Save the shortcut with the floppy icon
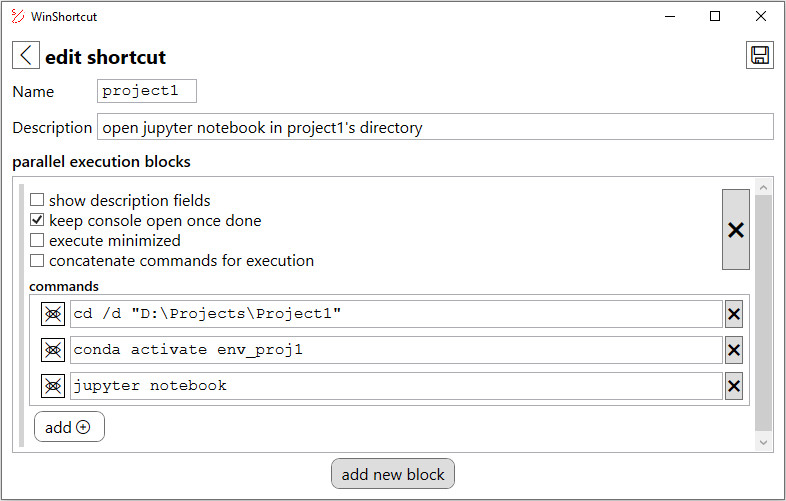 pyautogui.click(x=759, y=56)
